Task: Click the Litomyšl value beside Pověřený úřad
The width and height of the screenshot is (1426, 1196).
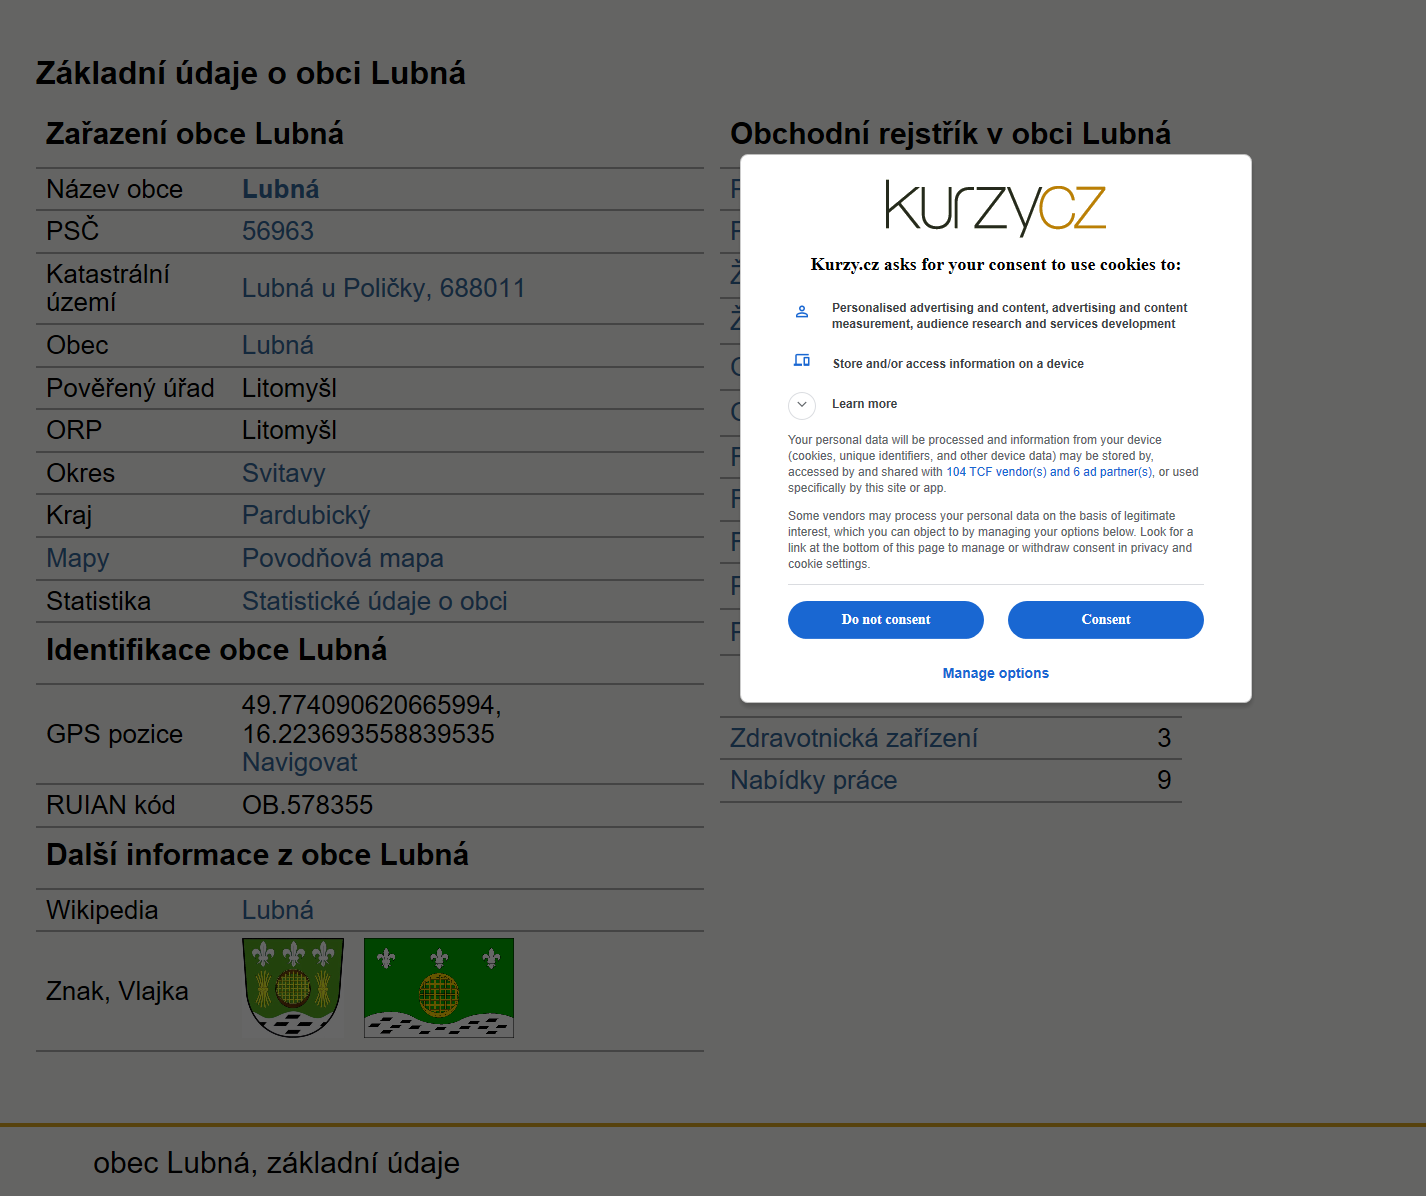Action: [x=290, y=388]
